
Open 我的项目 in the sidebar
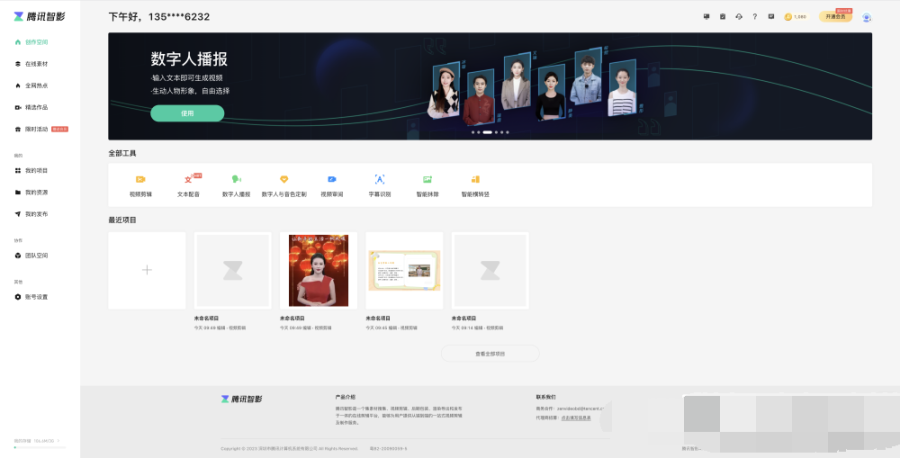coord(31,170)
